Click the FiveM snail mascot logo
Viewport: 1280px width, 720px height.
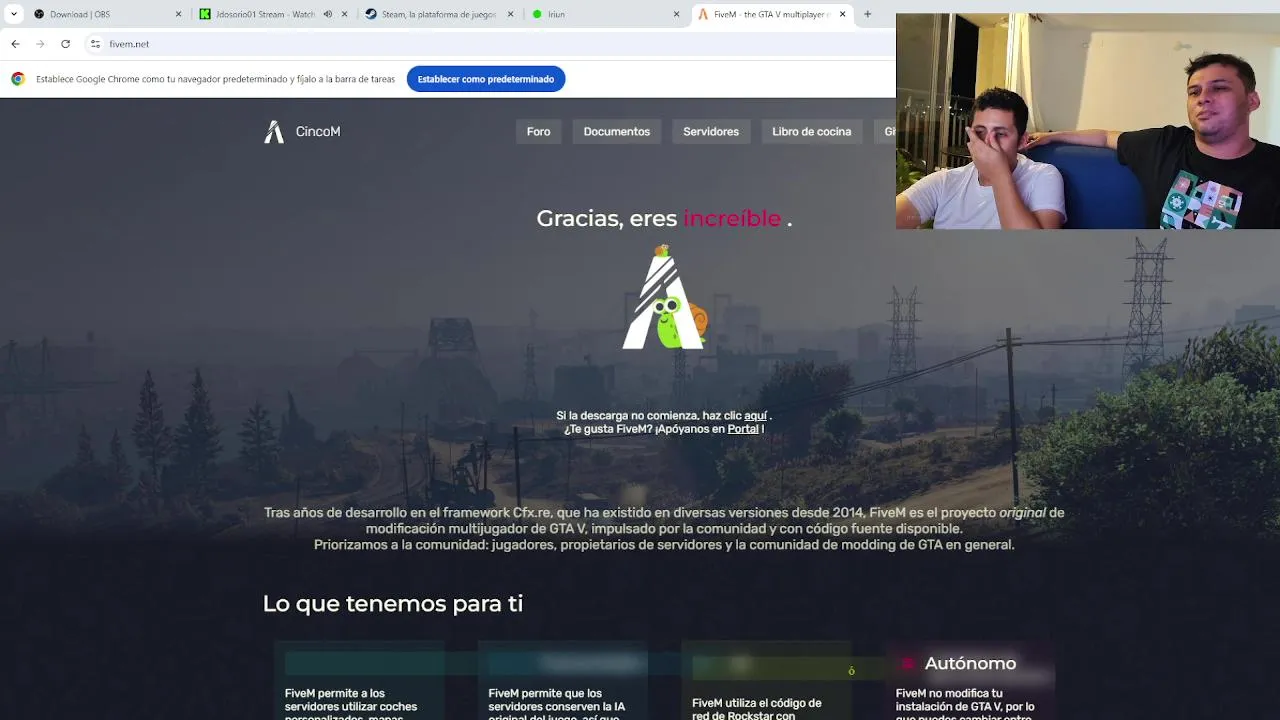tap(665, 297)
